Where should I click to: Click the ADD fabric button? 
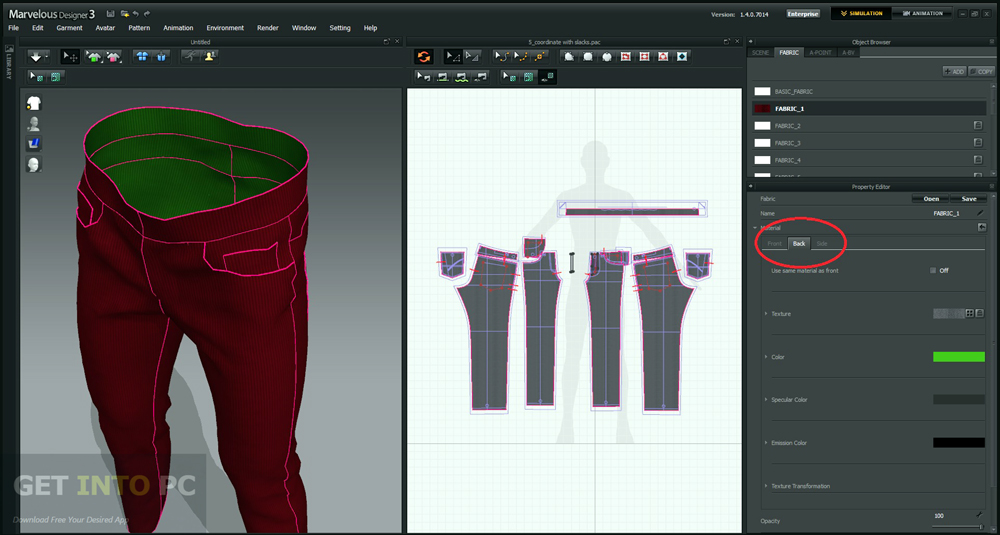[x=953, y=72]
